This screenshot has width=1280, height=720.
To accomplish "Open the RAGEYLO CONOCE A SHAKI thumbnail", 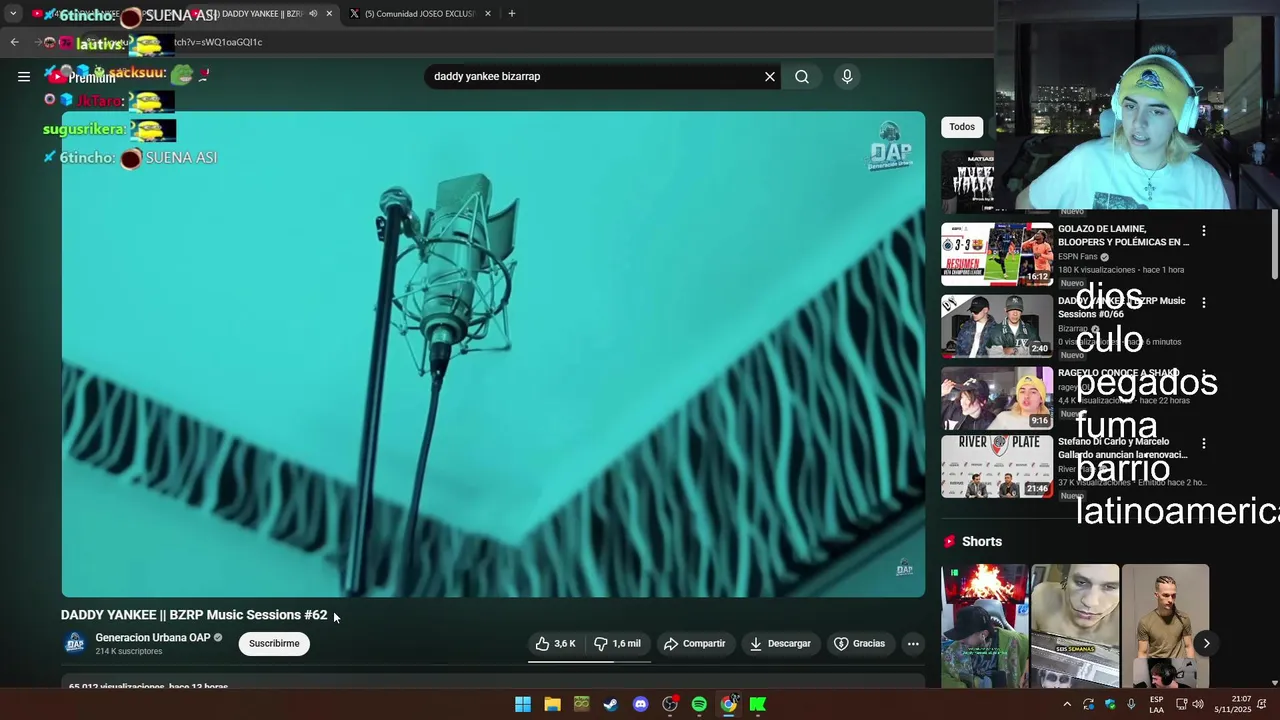I will click(997, 398).
